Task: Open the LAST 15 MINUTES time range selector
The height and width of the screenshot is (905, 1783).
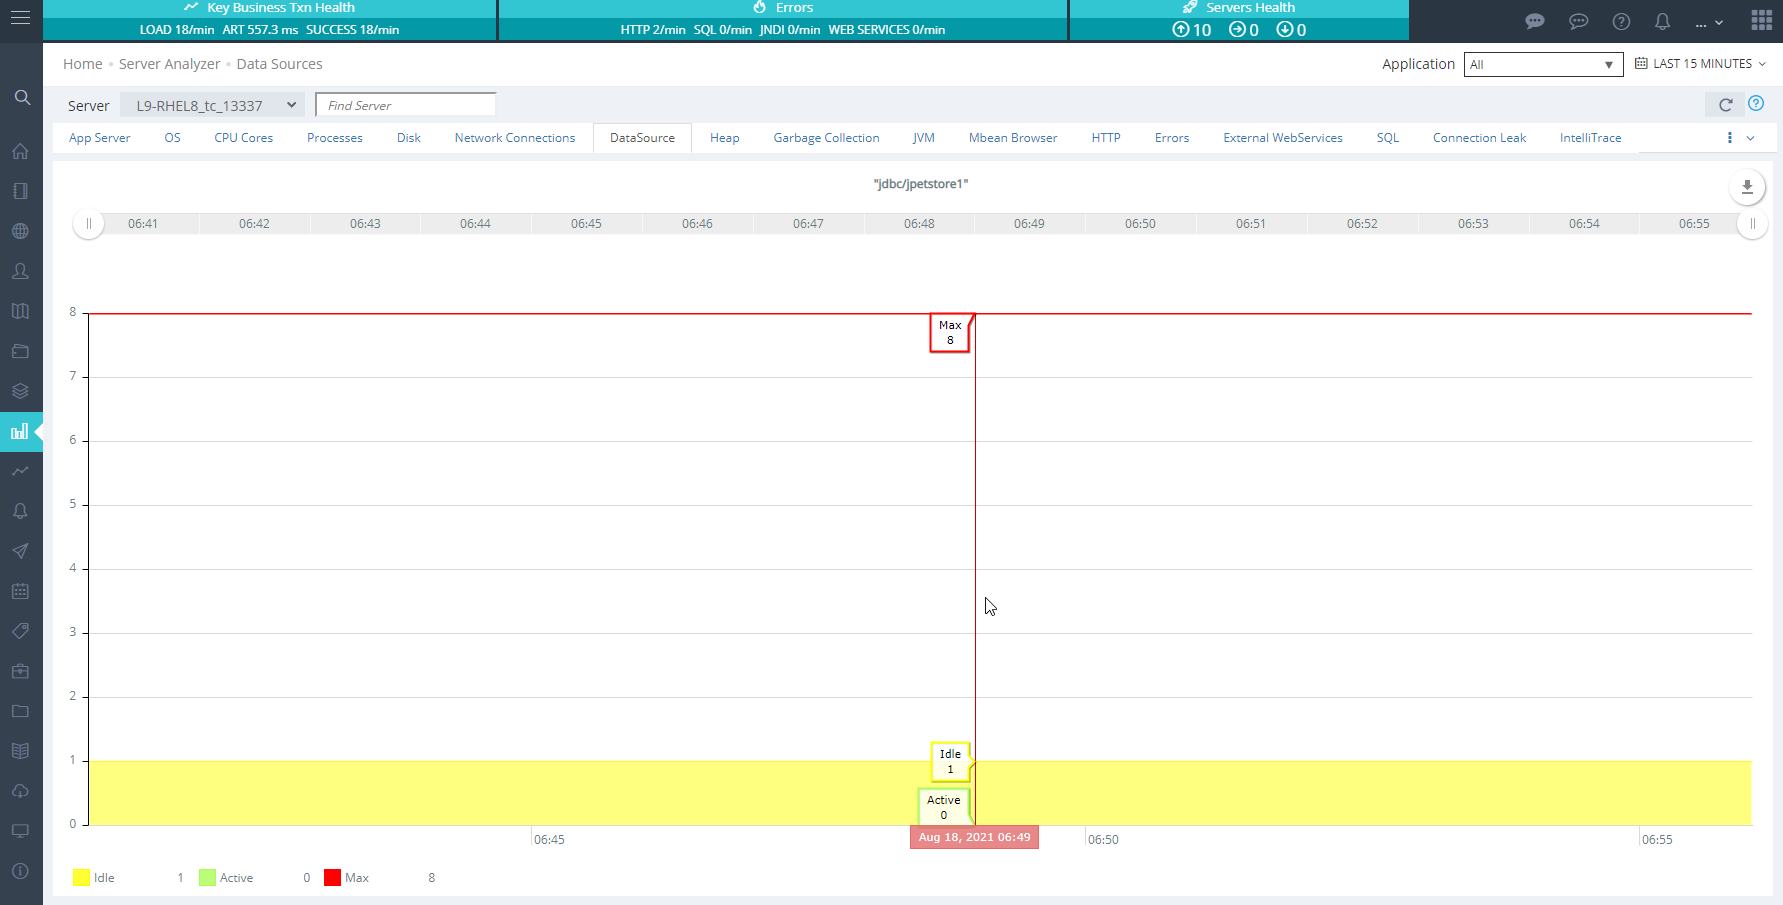Action: [x=1700, y=63]
